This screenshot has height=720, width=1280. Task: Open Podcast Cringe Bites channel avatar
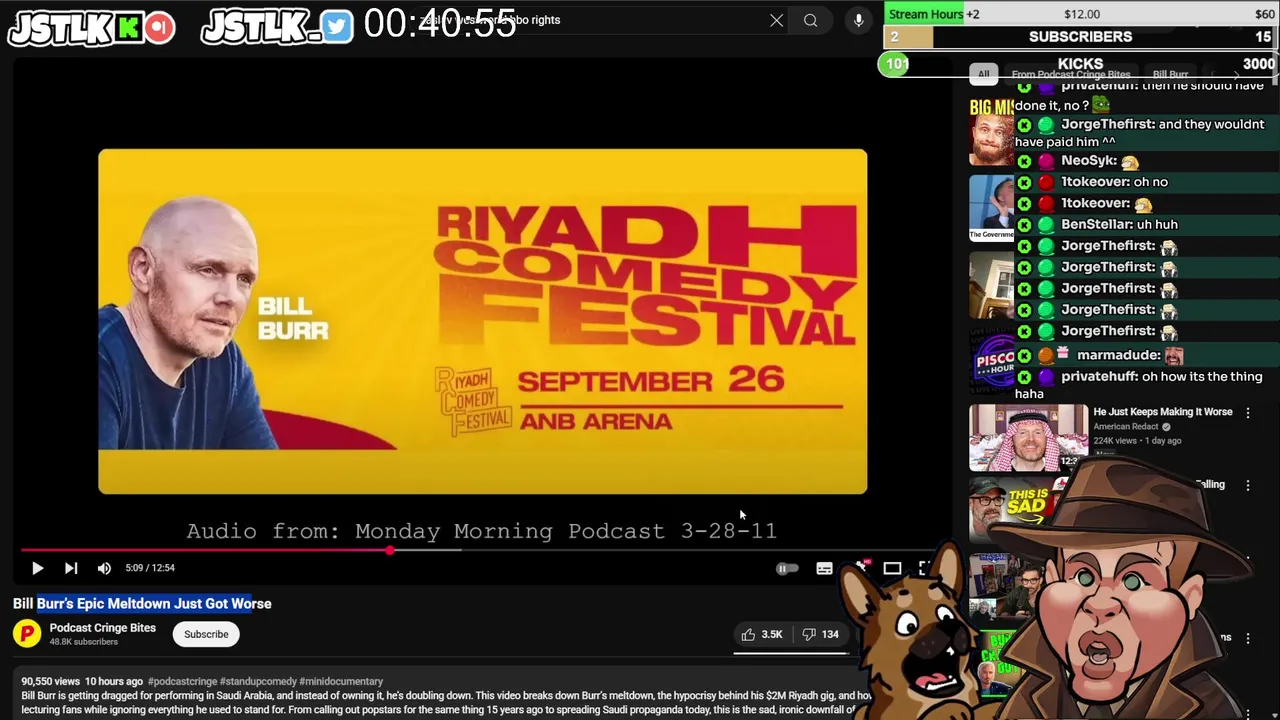(x=27, y=634)
